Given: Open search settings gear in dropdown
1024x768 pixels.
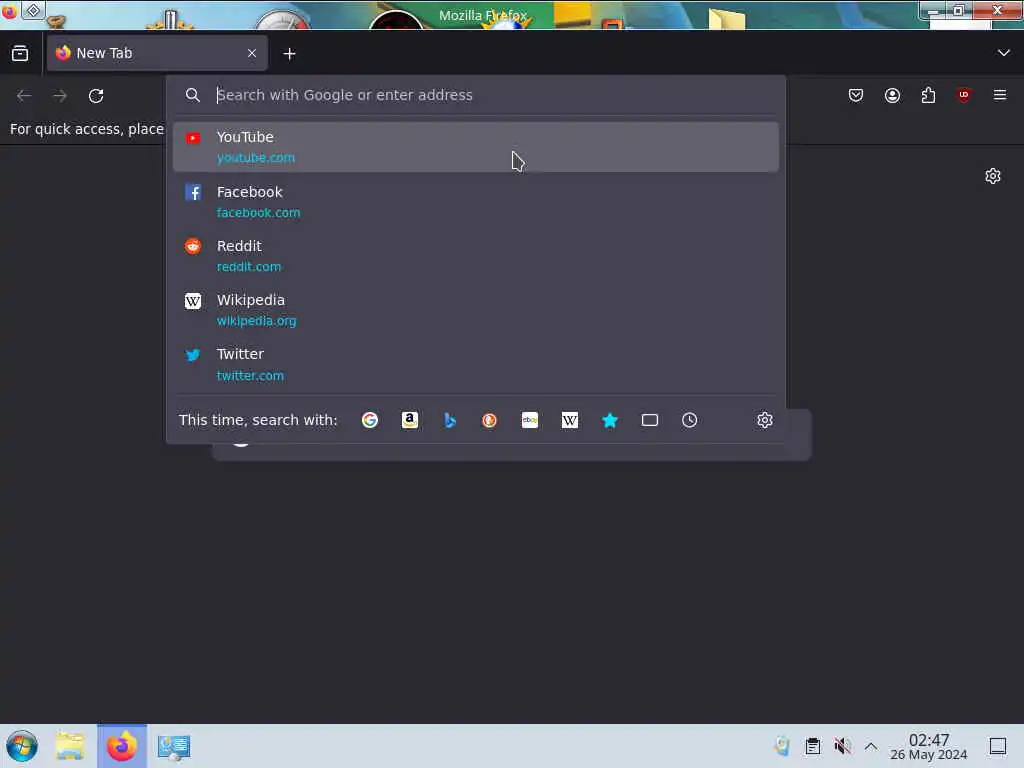Looking at the screenshot, I should [765, 420].
